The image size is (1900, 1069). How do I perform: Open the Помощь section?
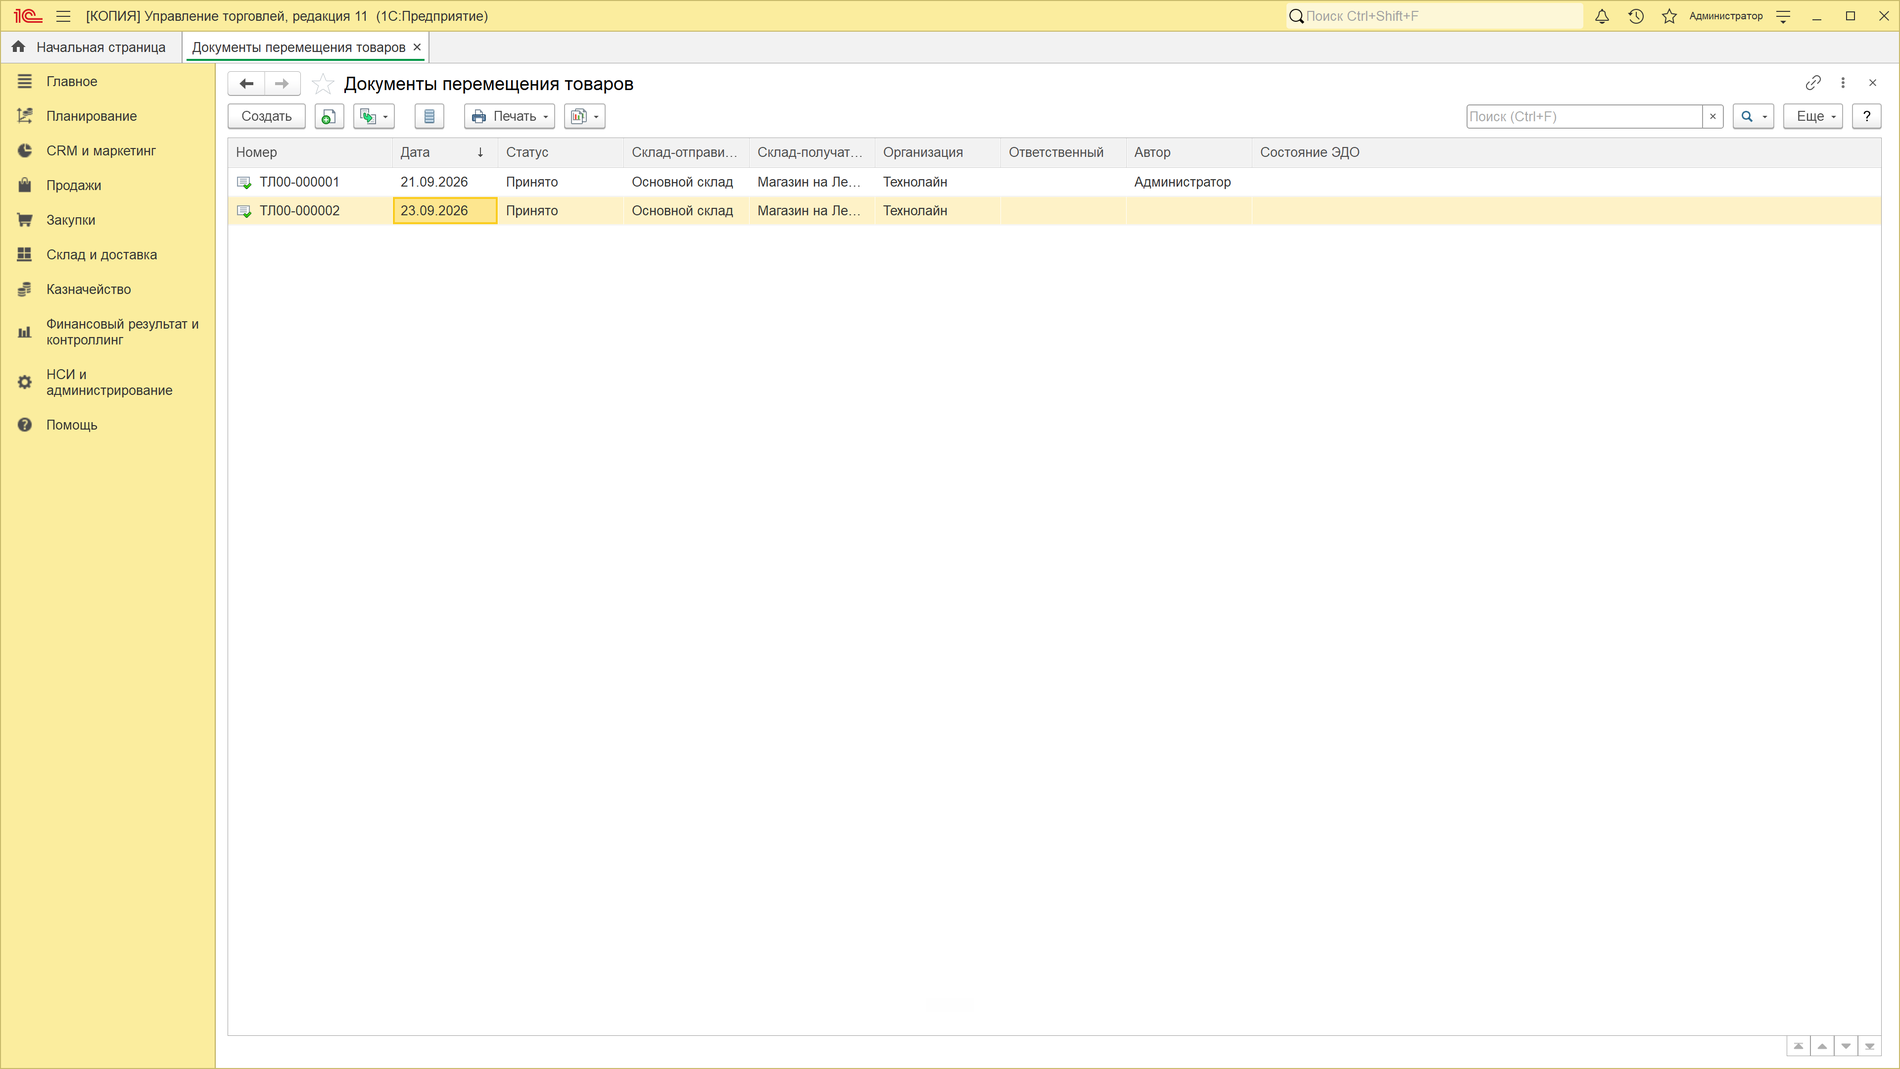click(72, 425)
